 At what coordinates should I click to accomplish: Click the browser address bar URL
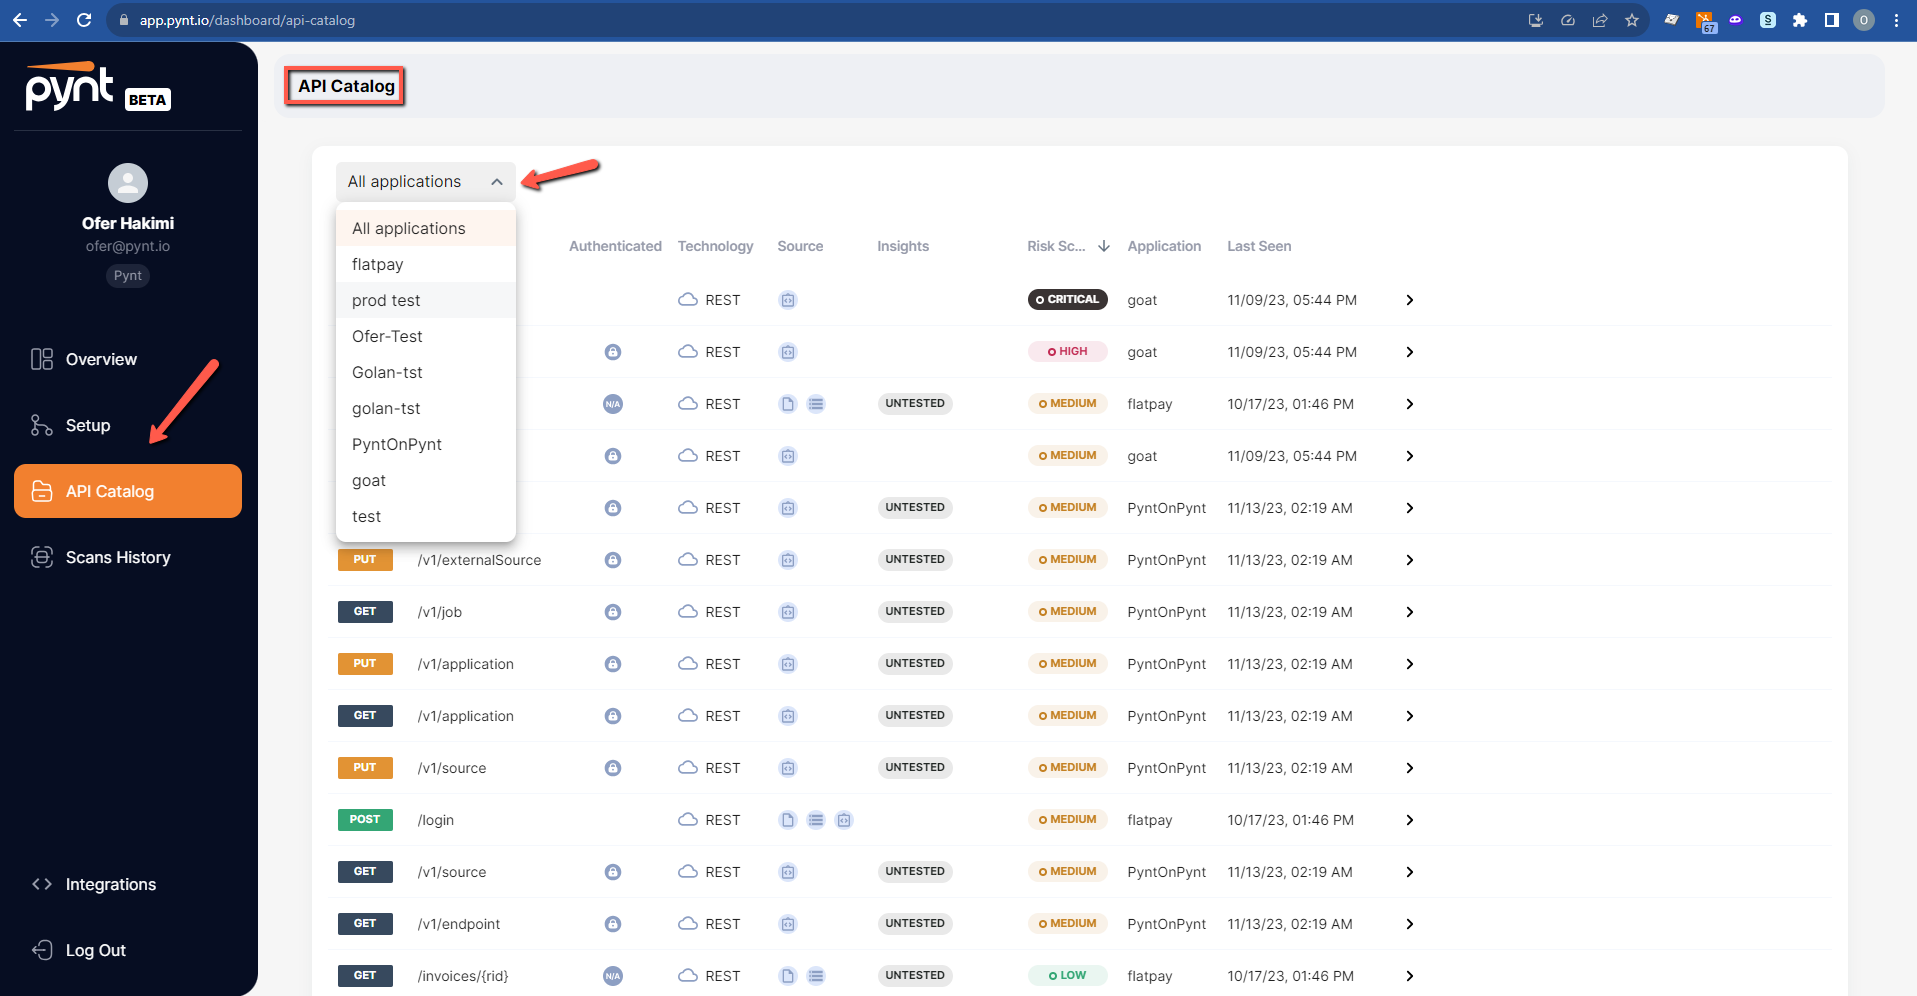(x=247, y=20)
